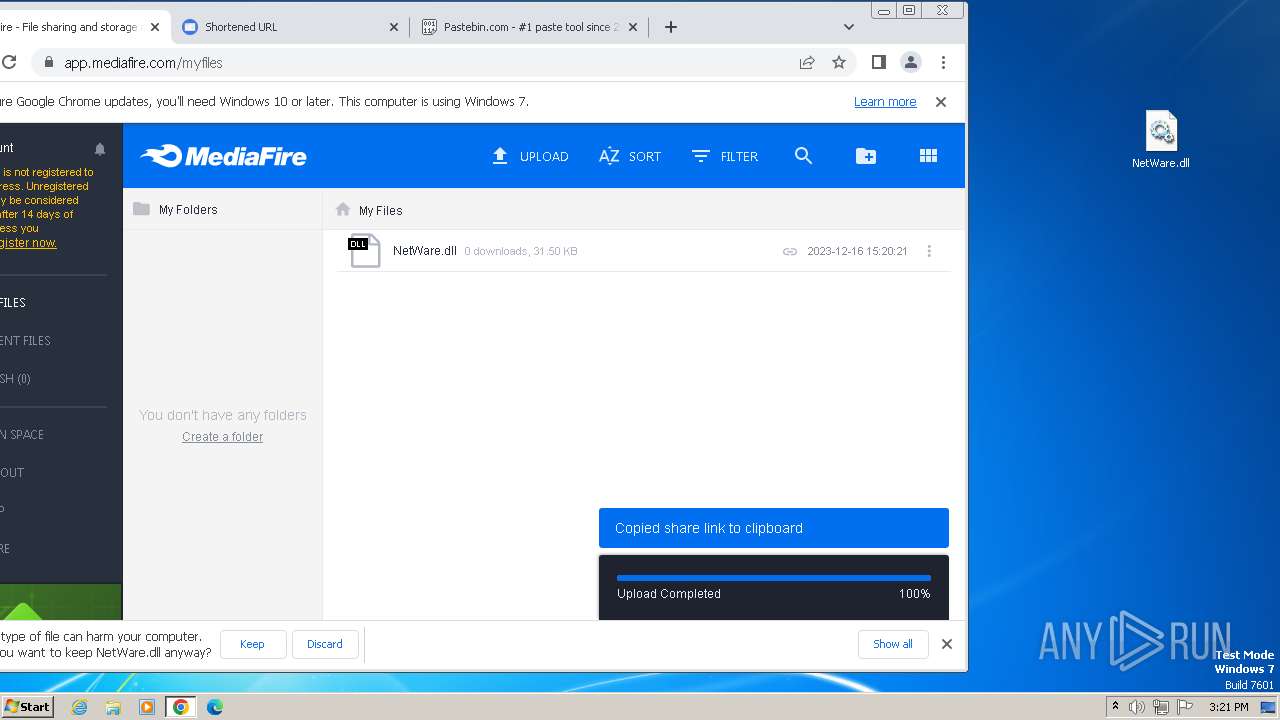Expand the tab search dropdown
The width and height of the screenshot is (1280, 720).
pos(849,27)
